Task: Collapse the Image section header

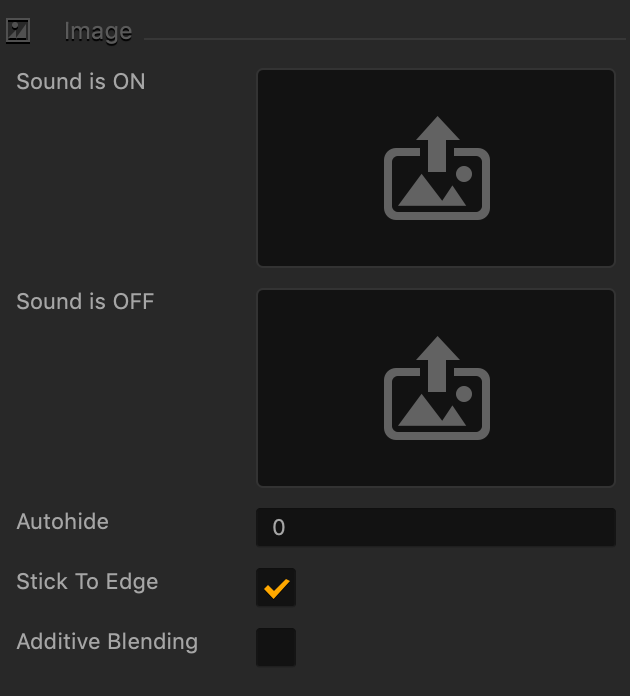Action: pyautogui.click(x=98, y=32)
